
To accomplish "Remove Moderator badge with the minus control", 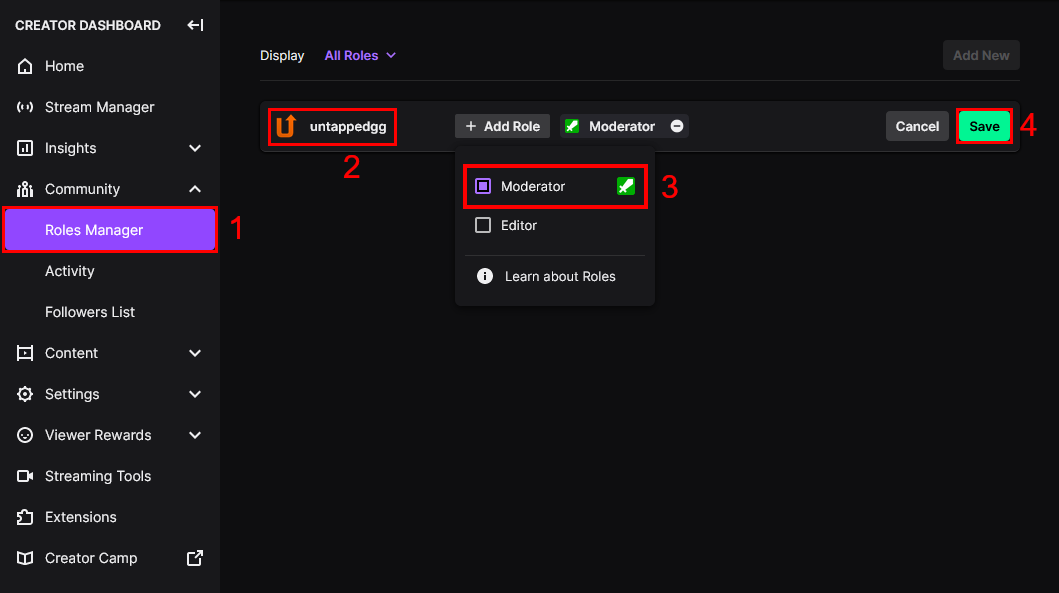I will (677, 126).
